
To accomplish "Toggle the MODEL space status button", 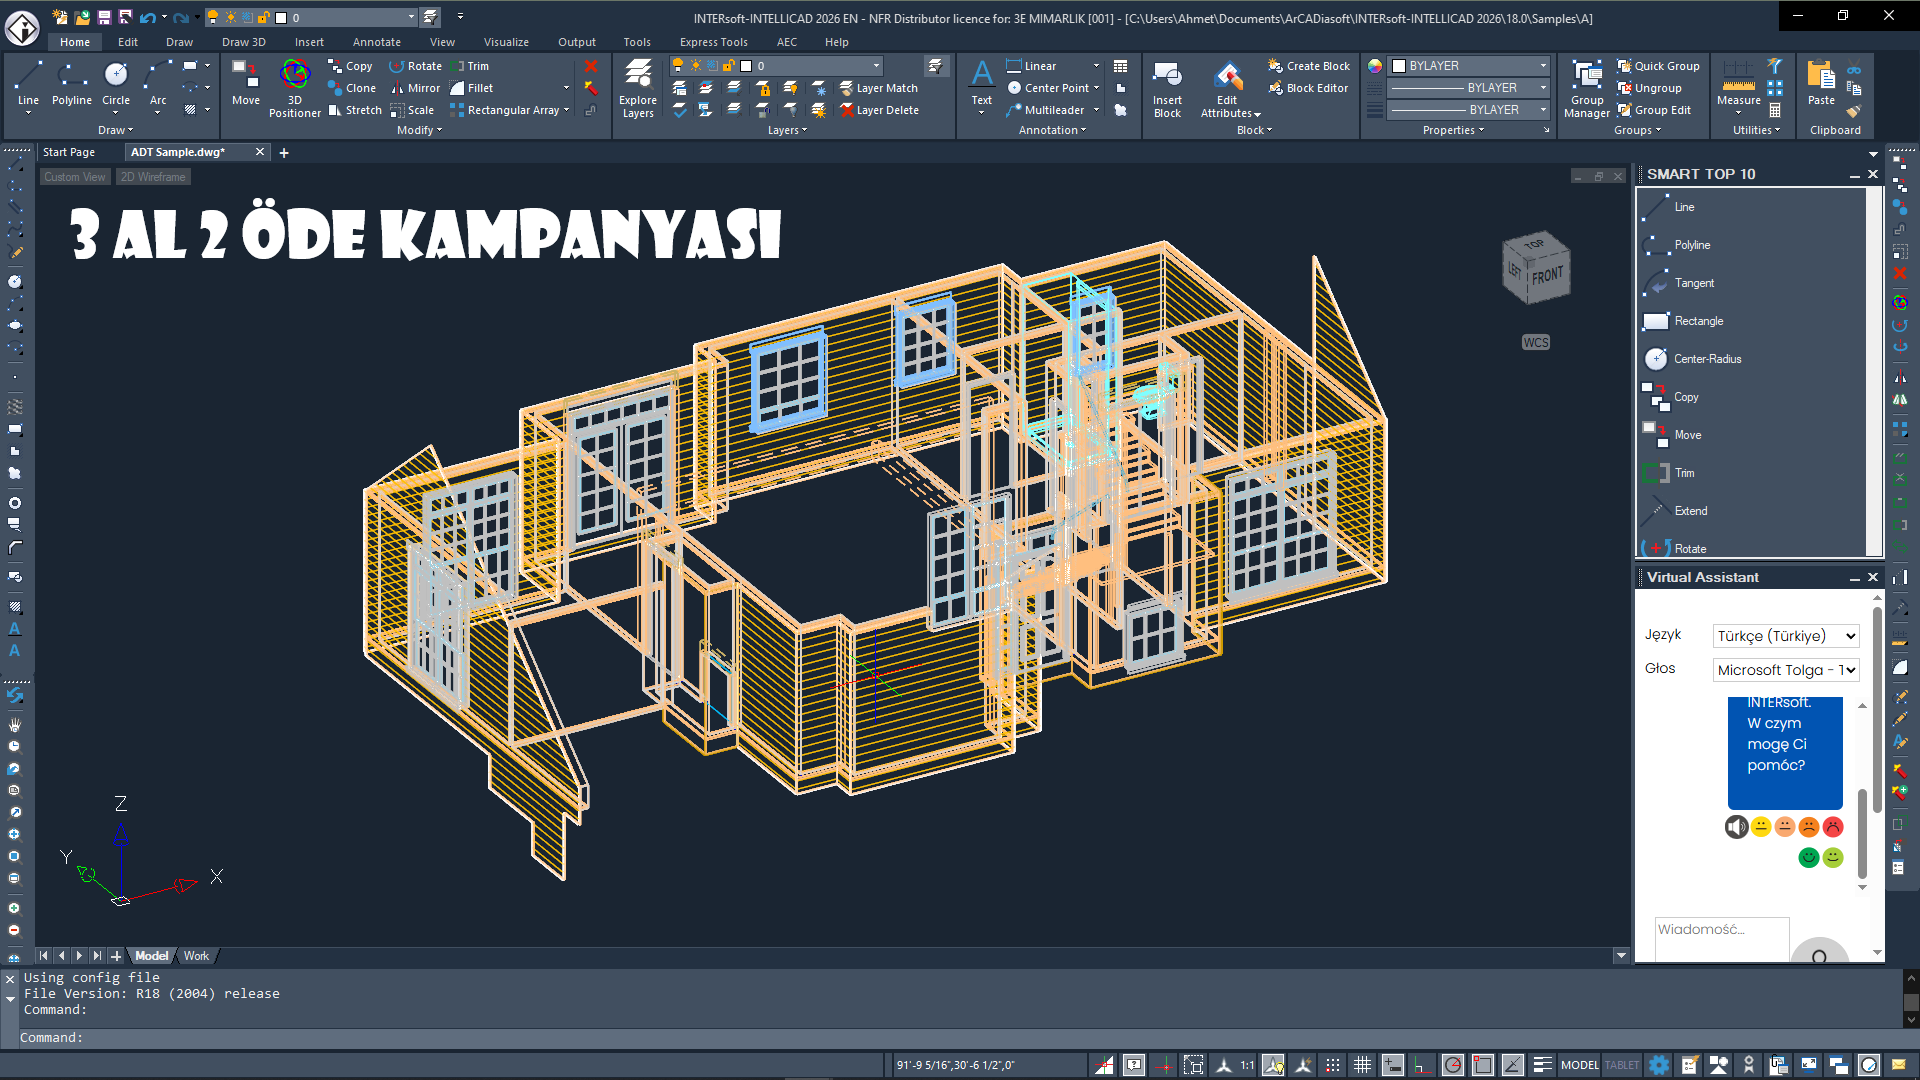I will pos(1579,1065).
